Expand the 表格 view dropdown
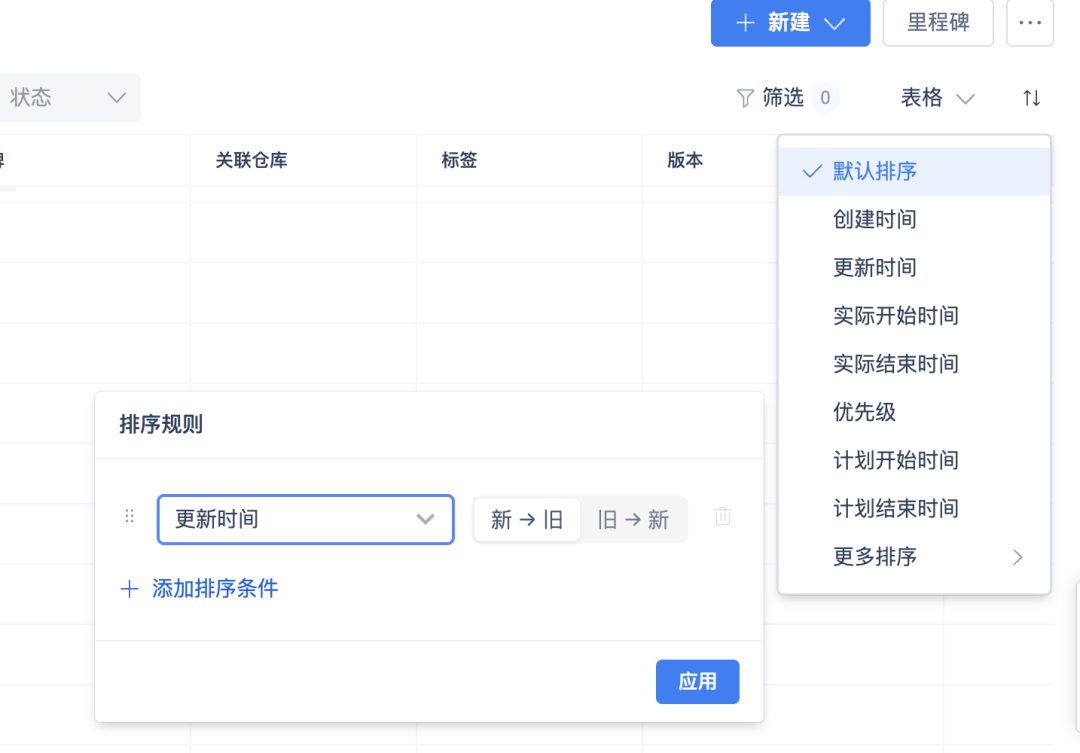 (937, 98)
